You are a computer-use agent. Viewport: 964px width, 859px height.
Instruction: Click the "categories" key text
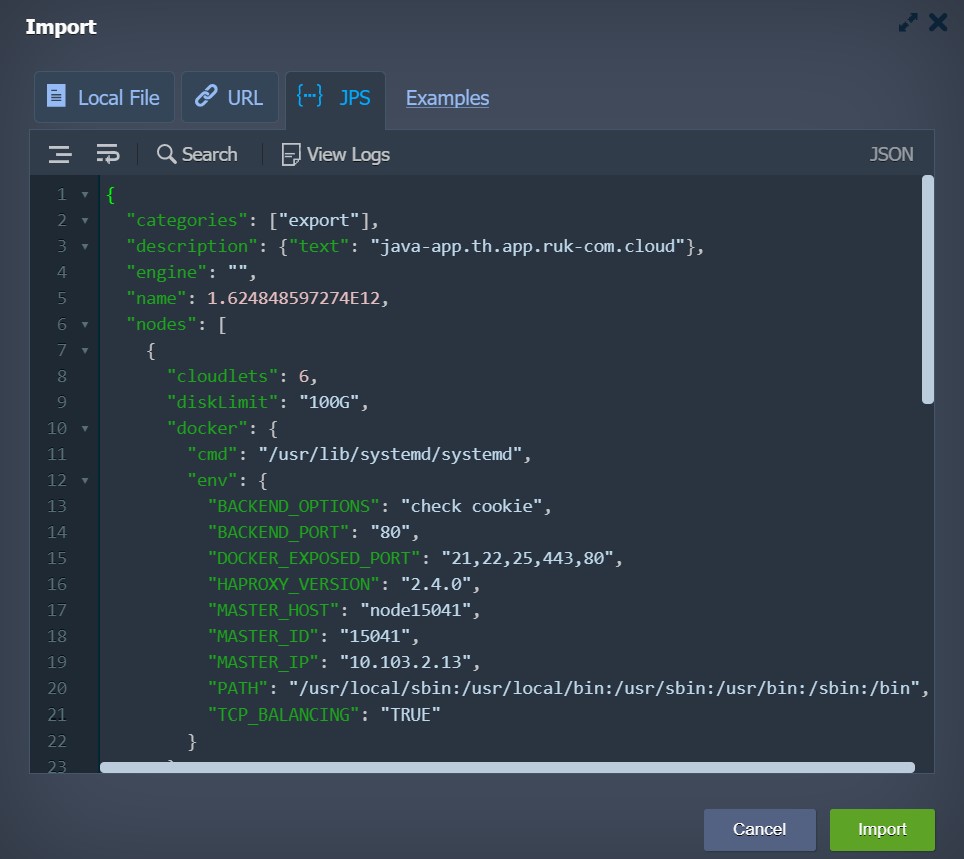coord(187,220)
